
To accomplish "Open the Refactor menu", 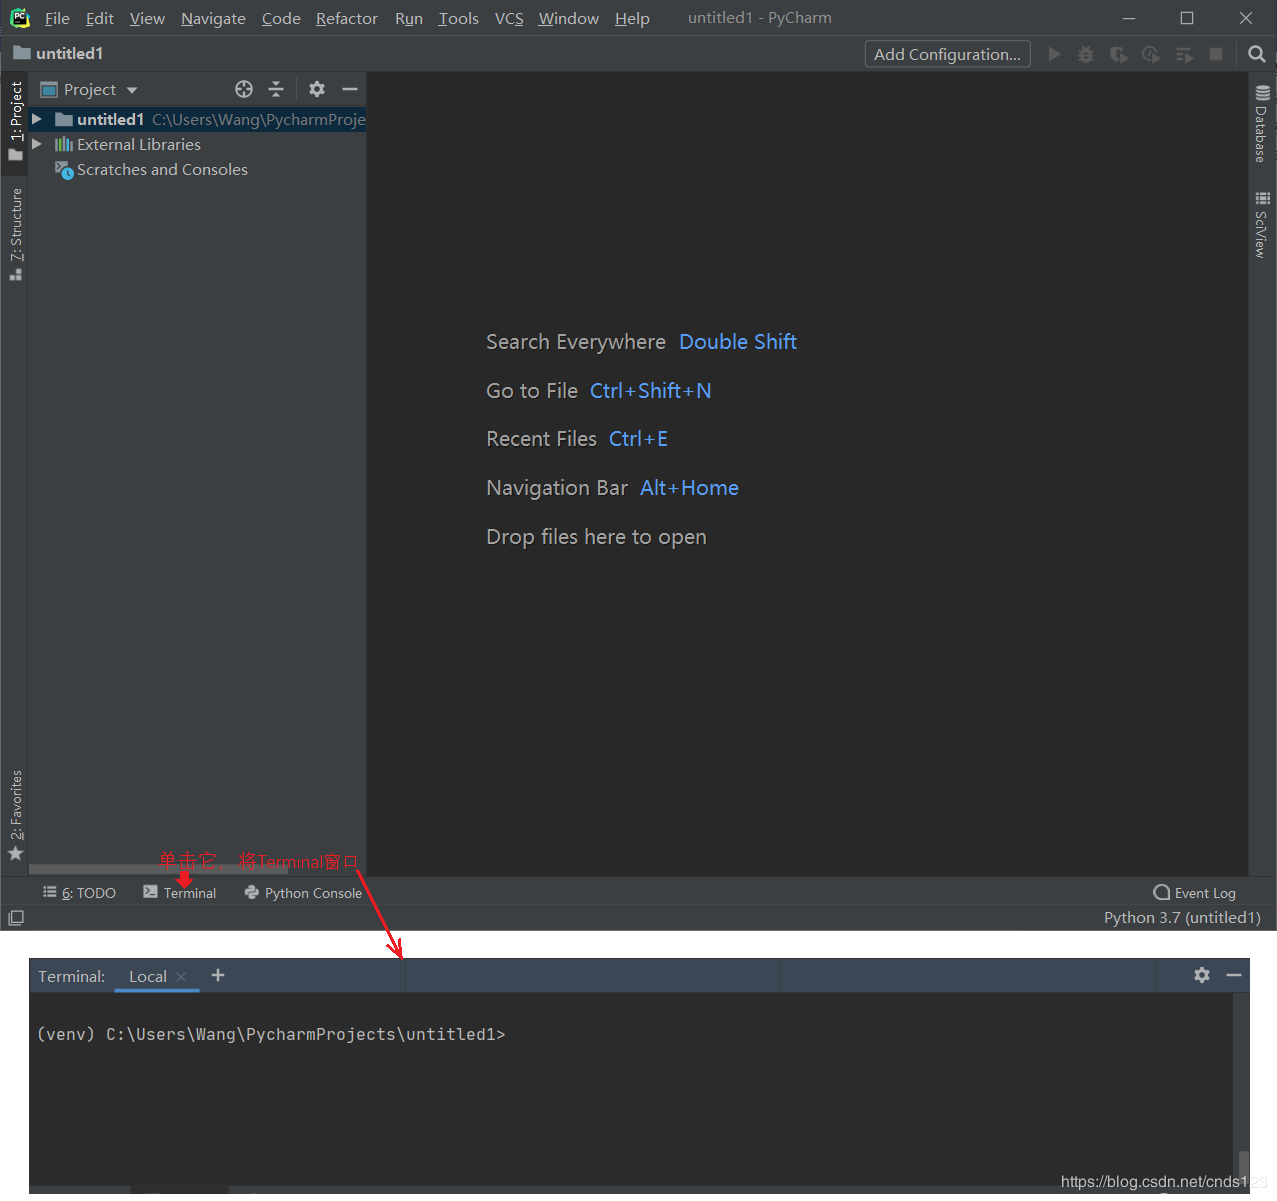I will click(347, 18).
